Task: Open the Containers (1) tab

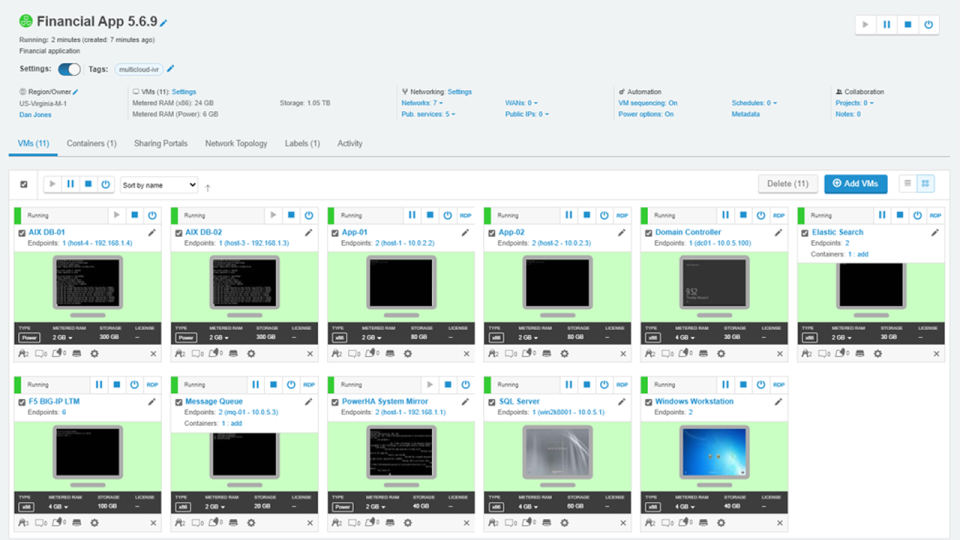Action: point(91,143)
